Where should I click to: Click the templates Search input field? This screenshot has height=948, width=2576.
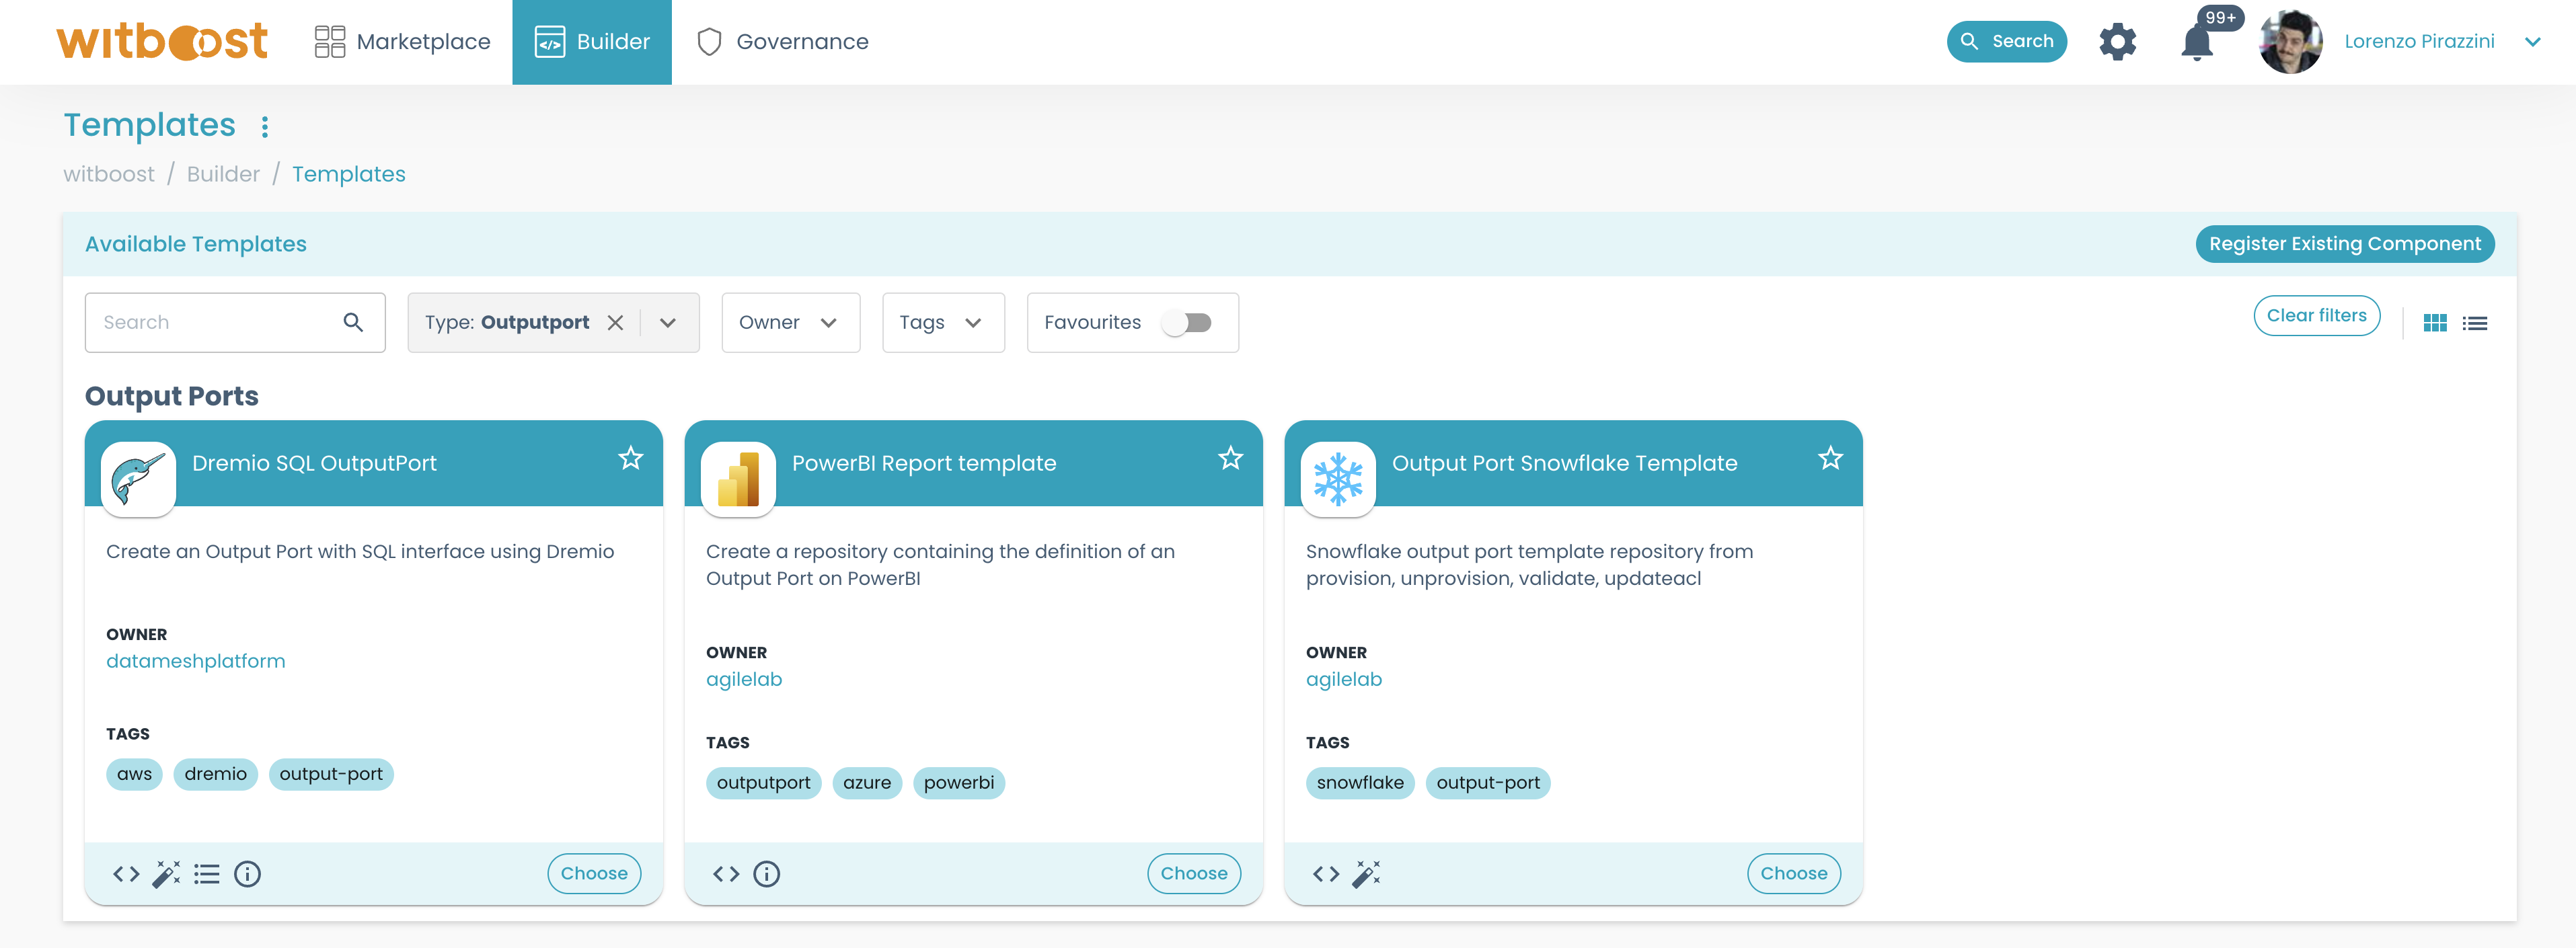point(220,322)
